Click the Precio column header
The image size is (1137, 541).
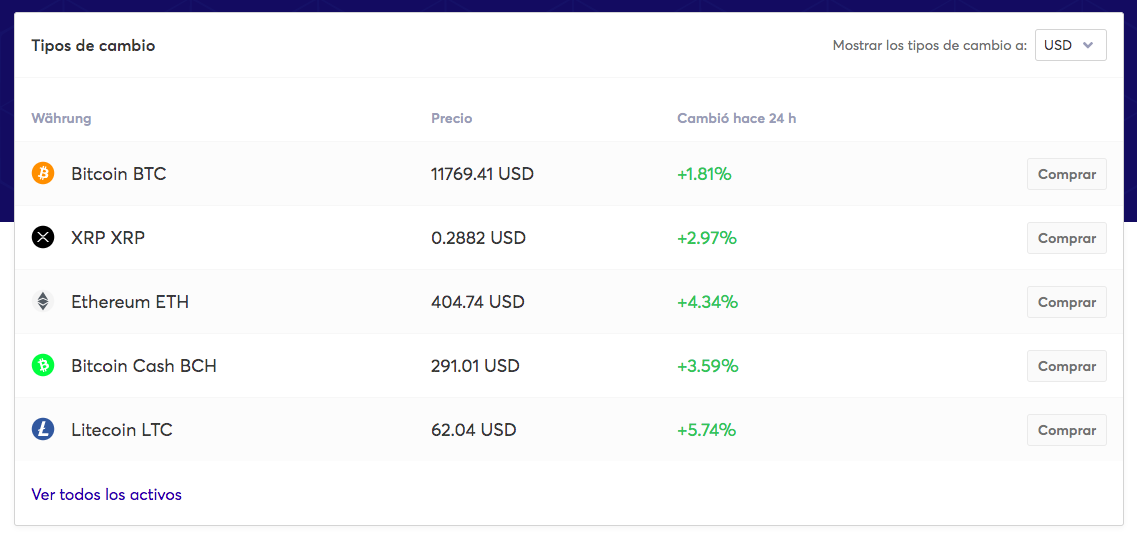[x=452, y=118]
